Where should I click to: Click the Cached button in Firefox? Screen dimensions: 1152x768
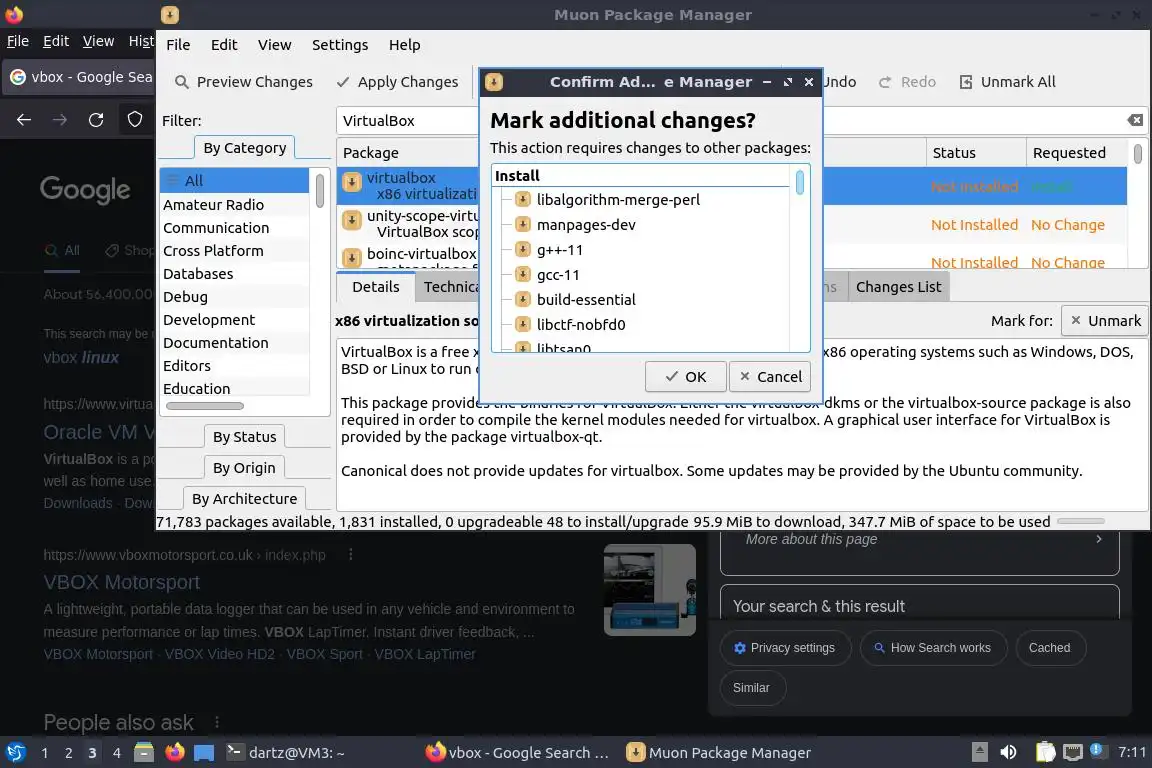pyautogui.click(x=1049, y=647)
